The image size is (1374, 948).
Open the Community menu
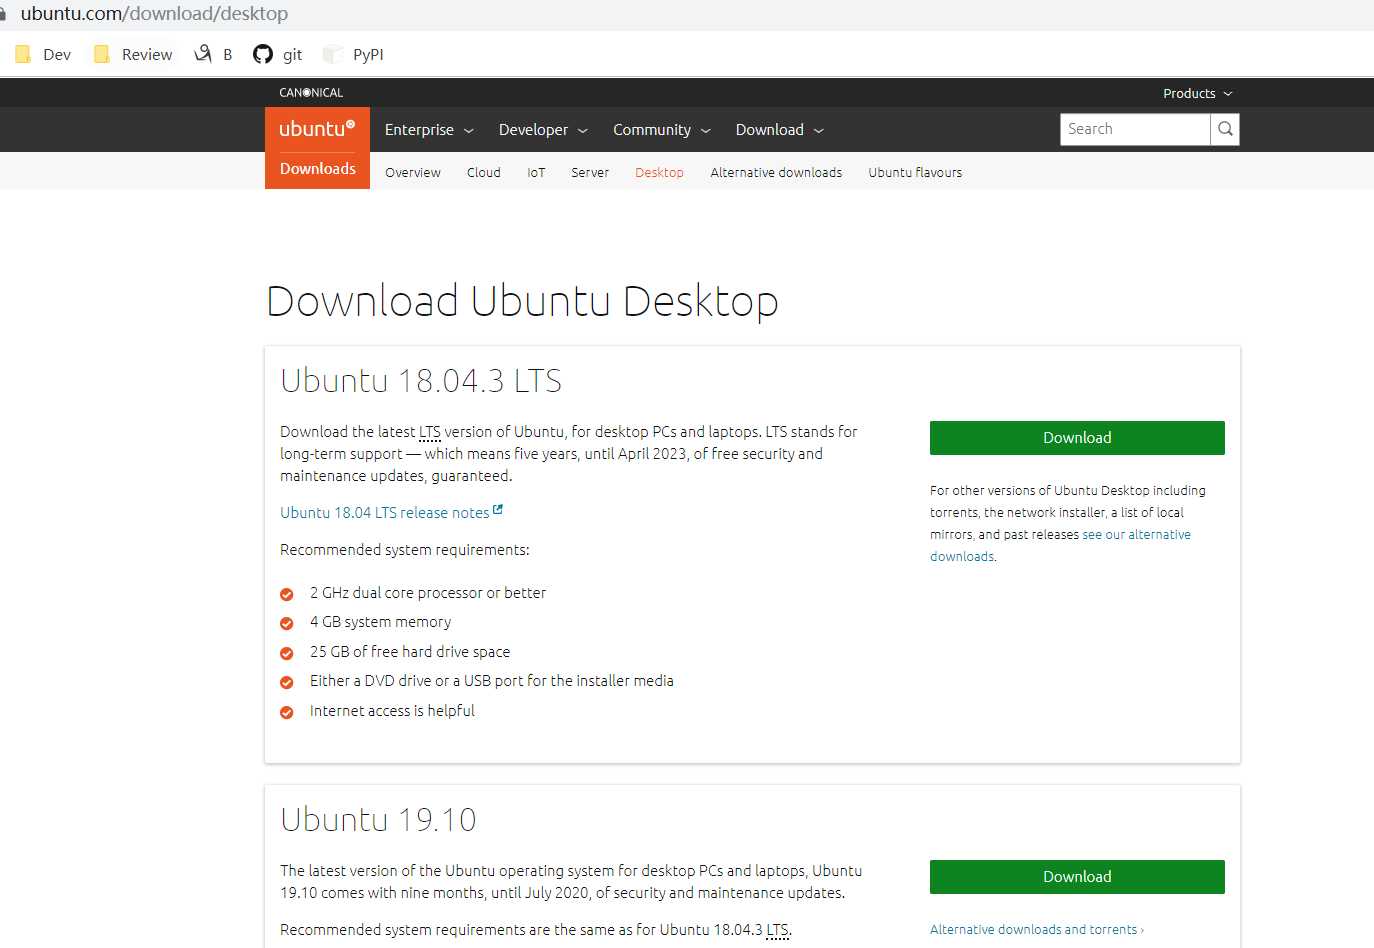pyautogui.click(x=661, y=130)
